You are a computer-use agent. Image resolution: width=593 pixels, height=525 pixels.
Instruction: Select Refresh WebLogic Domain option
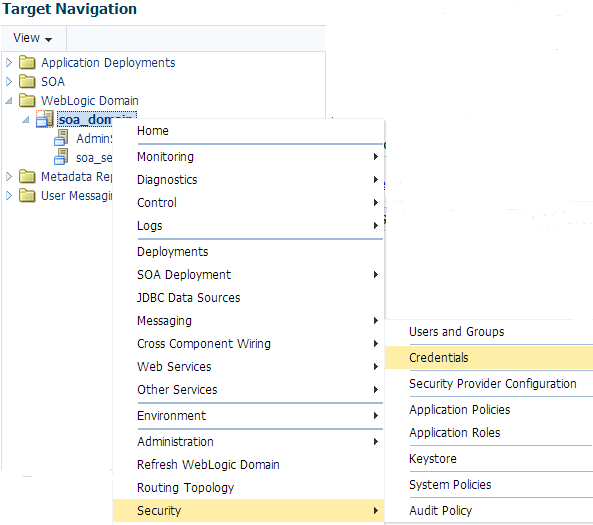[248, 465]
